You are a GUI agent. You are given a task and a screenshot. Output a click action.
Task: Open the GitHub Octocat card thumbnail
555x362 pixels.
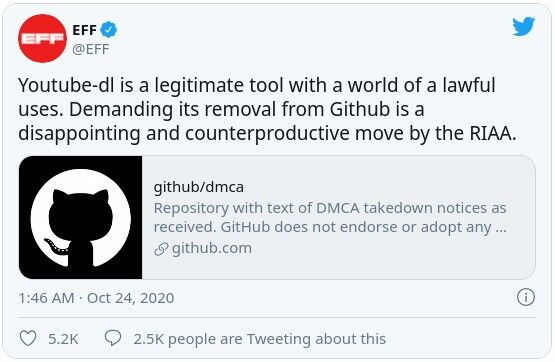[81, 217]
